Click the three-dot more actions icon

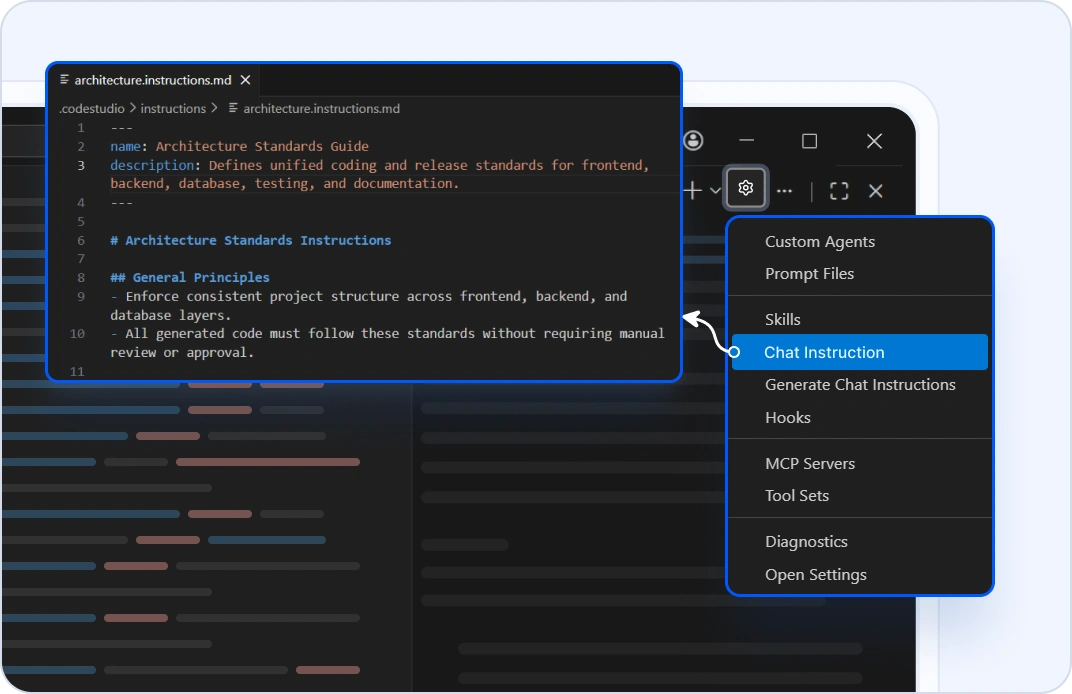[785, 190]
